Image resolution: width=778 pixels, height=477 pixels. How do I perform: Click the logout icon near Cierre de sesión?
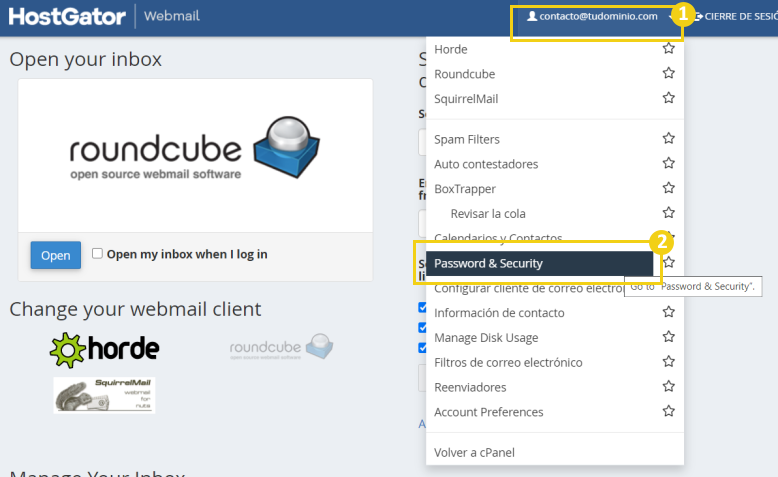coord(698,17)
